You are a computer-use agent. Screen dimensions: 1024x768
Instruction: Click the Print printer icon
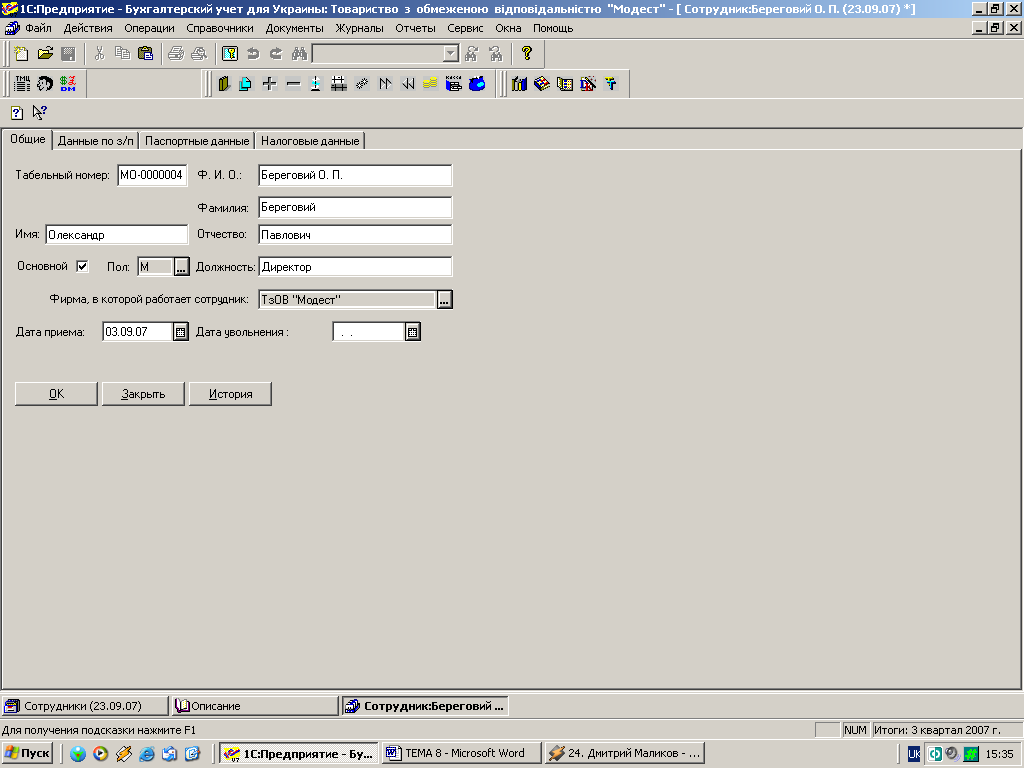[x=176, y=54]
